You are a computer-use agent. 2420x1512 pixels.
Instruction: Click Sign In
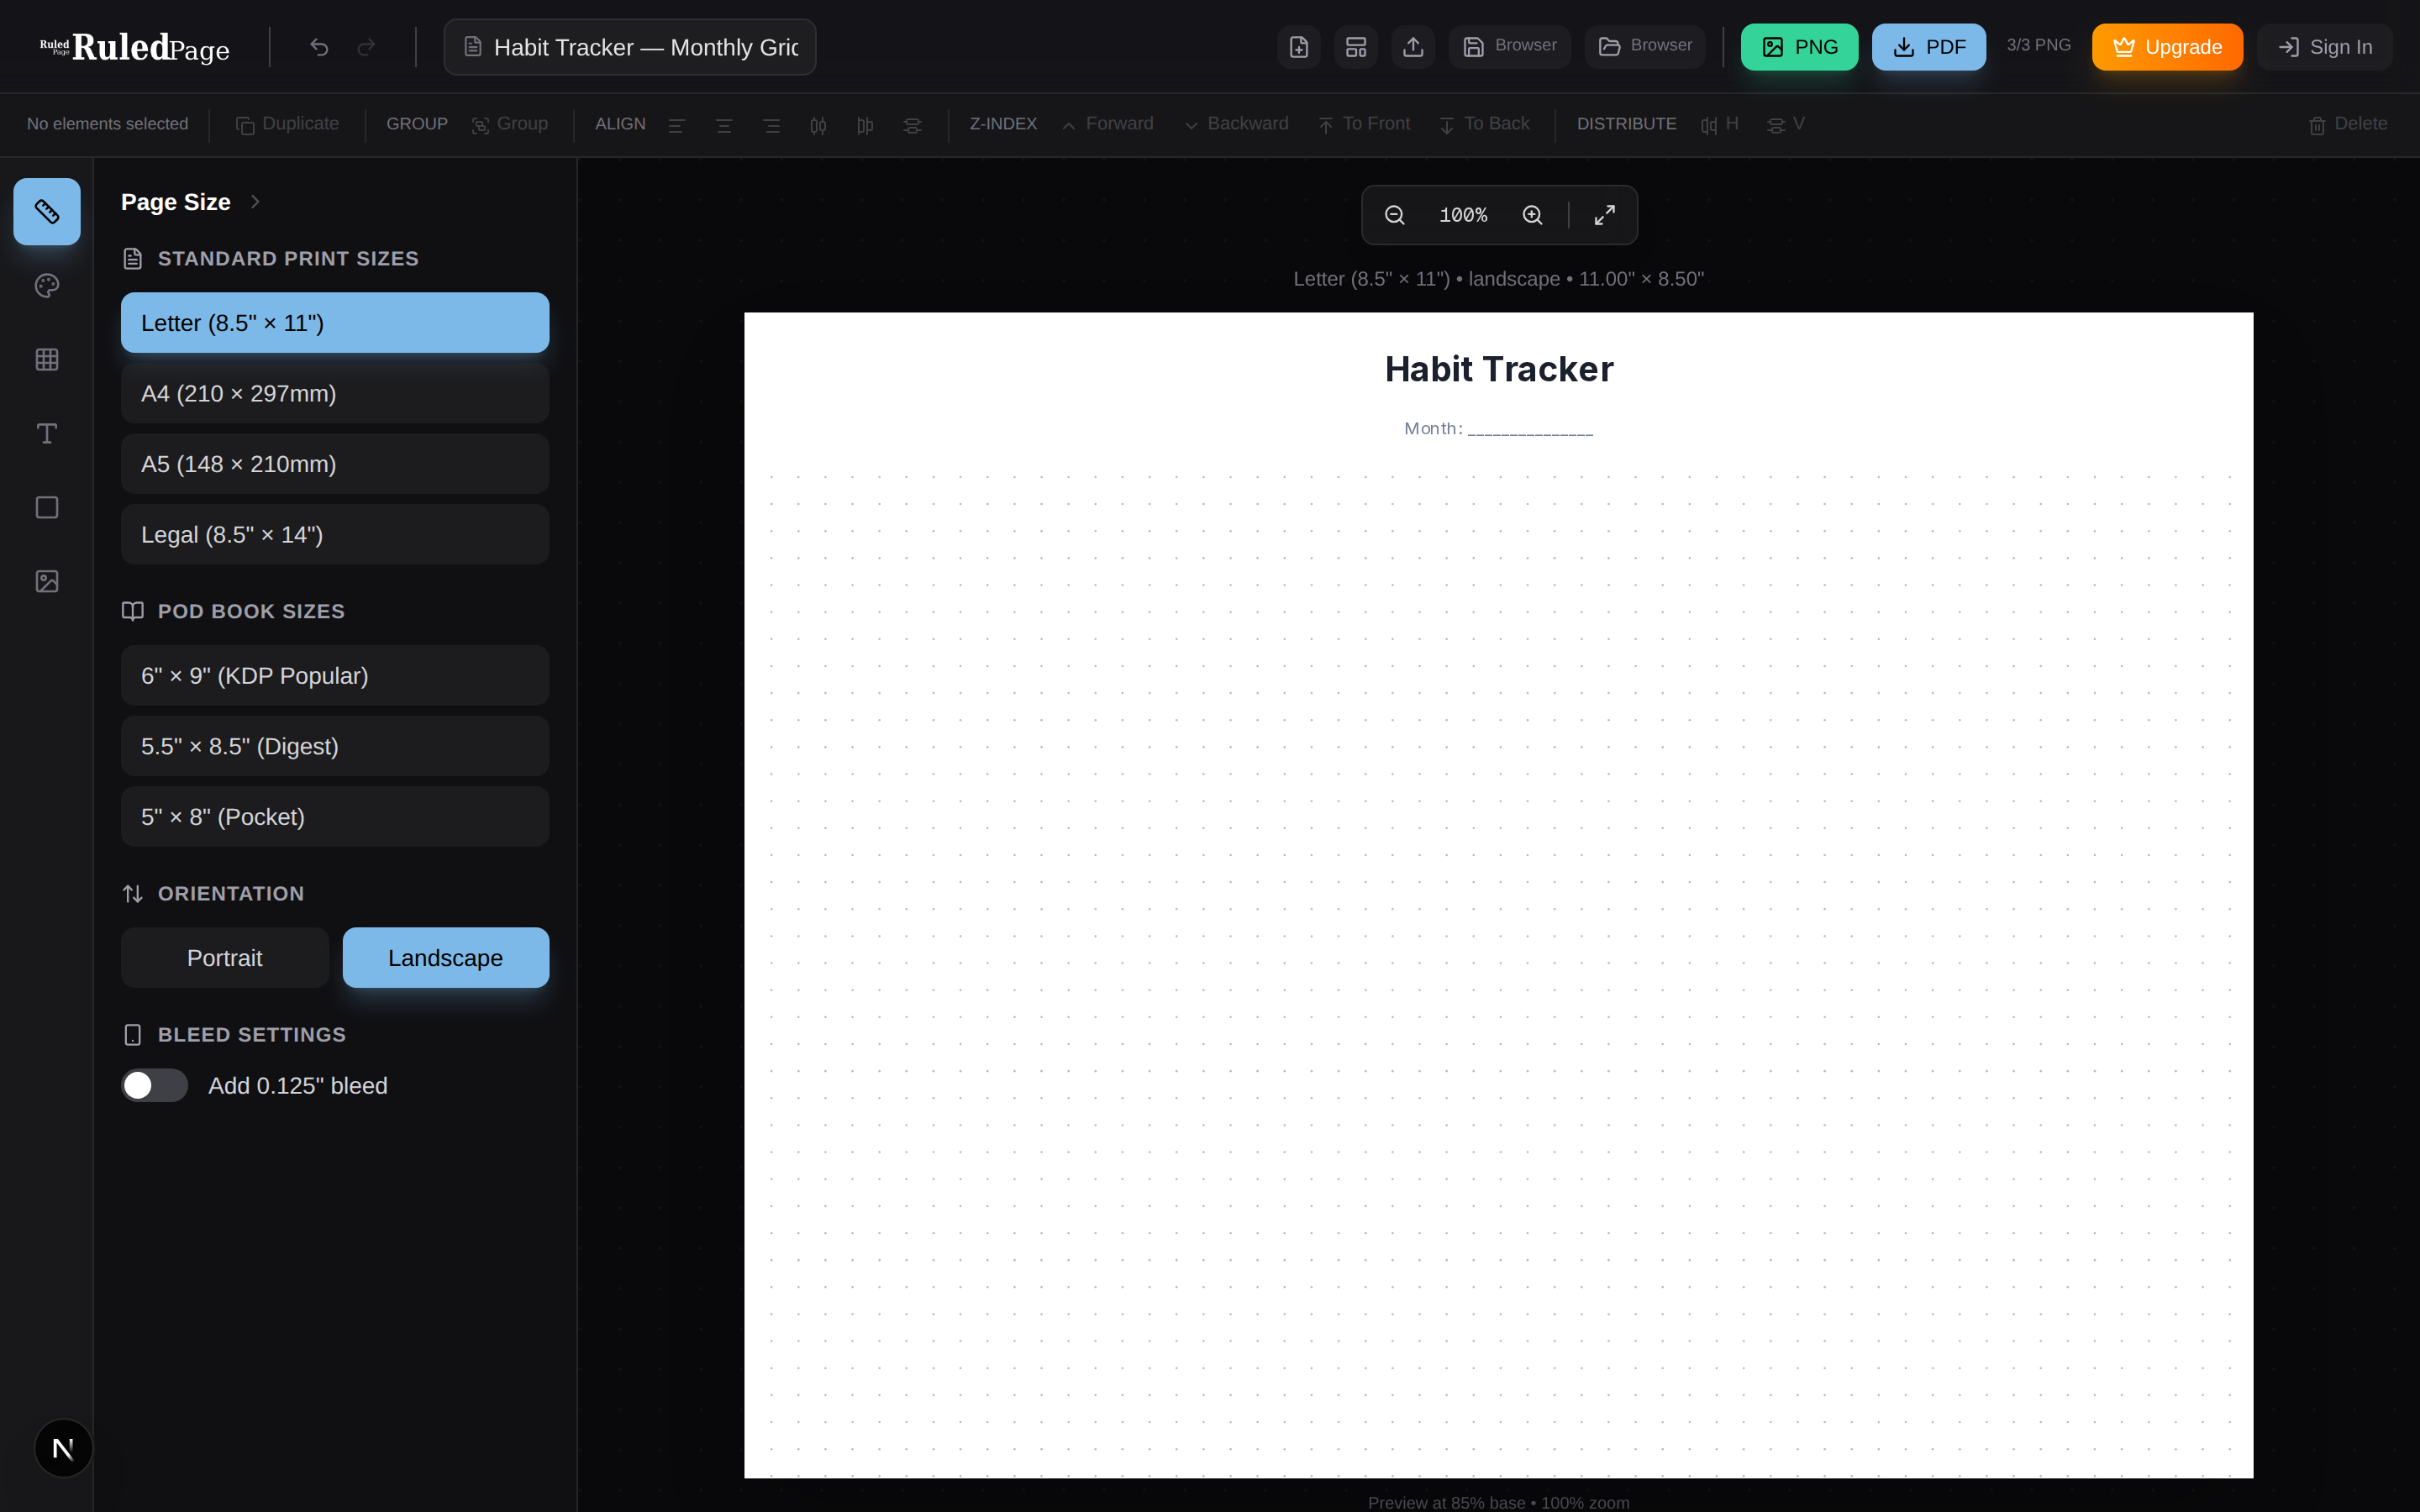2325,47
